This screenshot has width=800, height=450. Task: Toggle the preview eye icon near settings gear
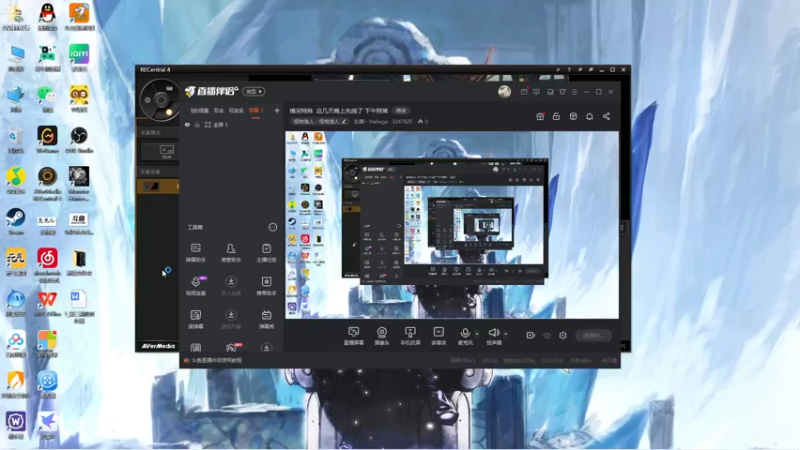[547, 335]
